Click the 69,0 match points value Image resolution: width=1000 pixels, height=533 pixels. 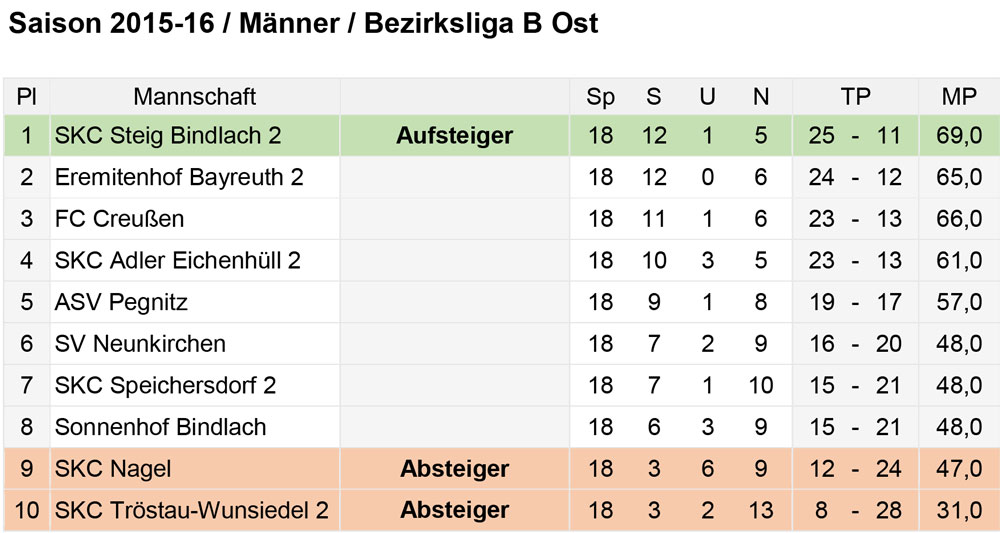click(x=959, y=136)
